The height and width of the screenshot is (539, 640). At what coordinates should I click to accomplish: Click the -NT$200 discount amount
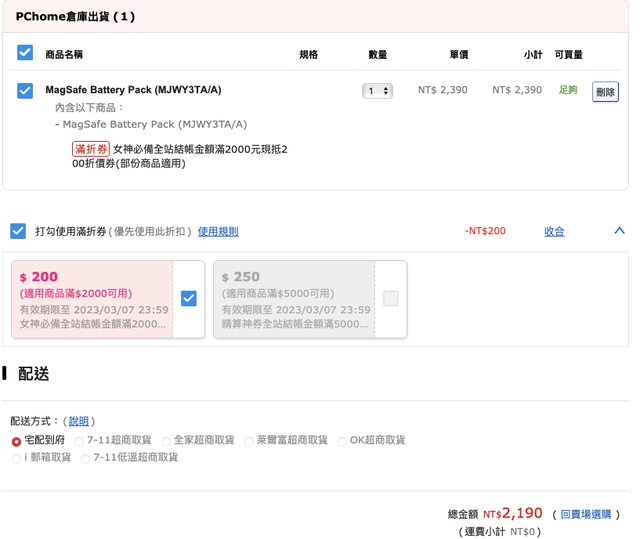[x=485, y=231]
